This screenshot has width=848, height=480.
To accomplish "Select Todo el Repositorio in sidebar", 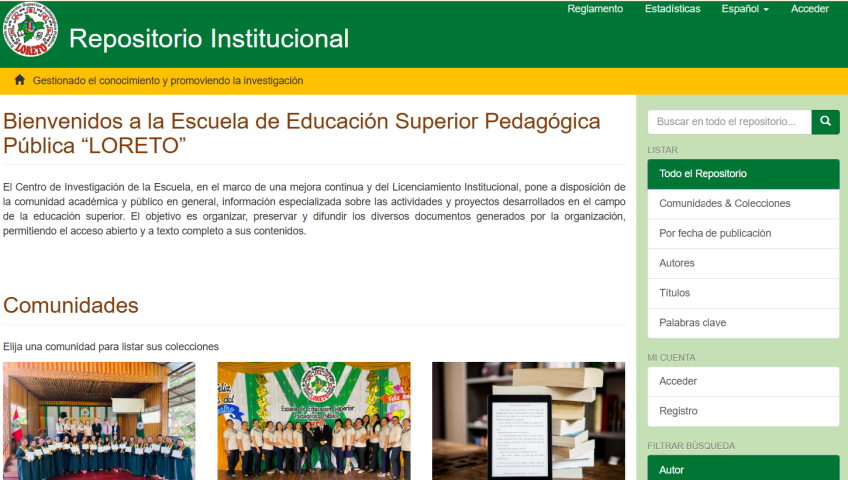I will [743, 174].
